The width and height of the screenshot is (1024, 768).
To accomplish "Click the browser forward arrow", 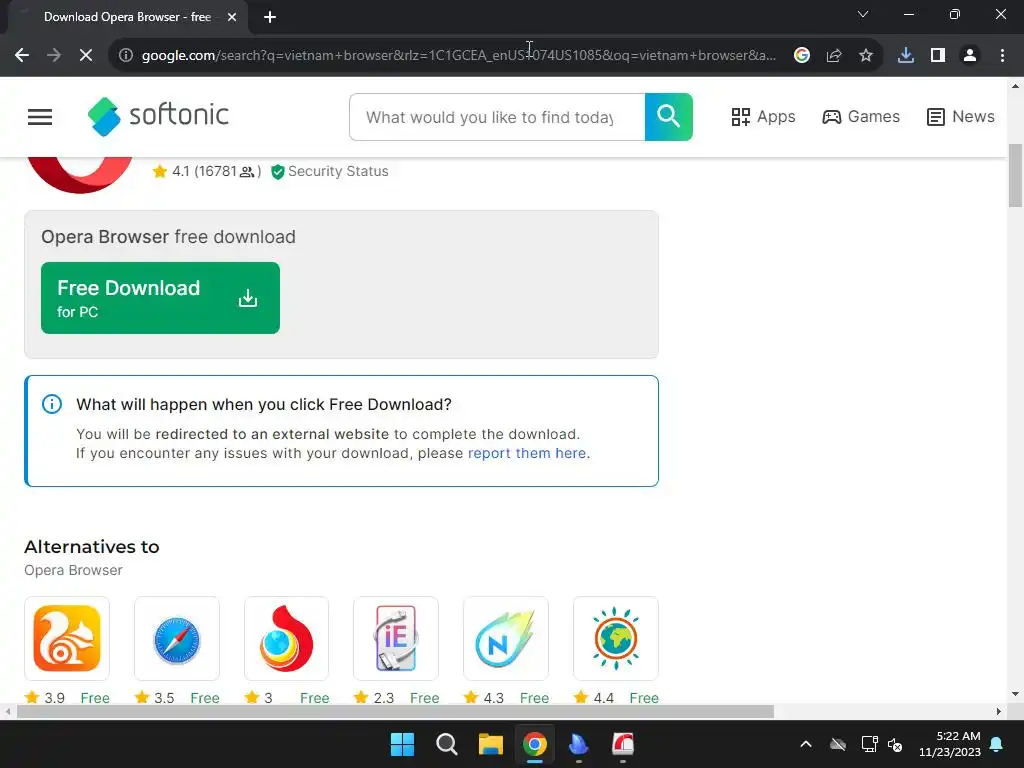I will [54, 56].
